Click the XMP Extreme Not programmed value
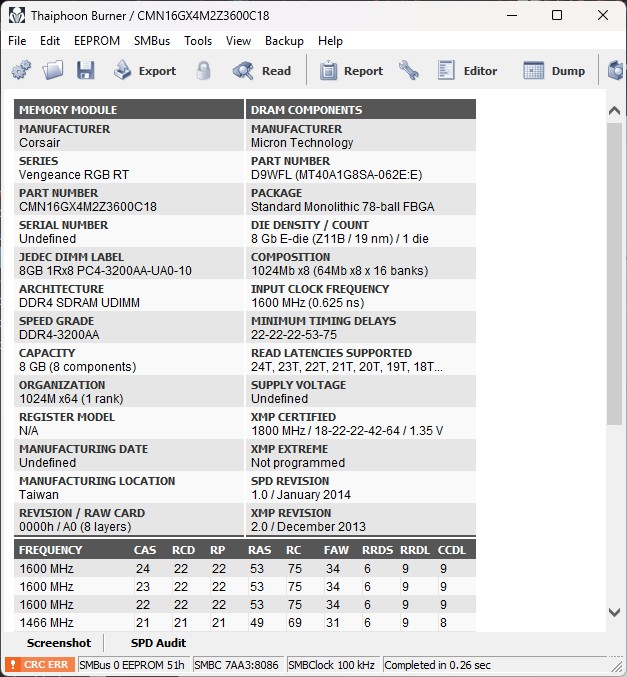 [x=298, y=463]
